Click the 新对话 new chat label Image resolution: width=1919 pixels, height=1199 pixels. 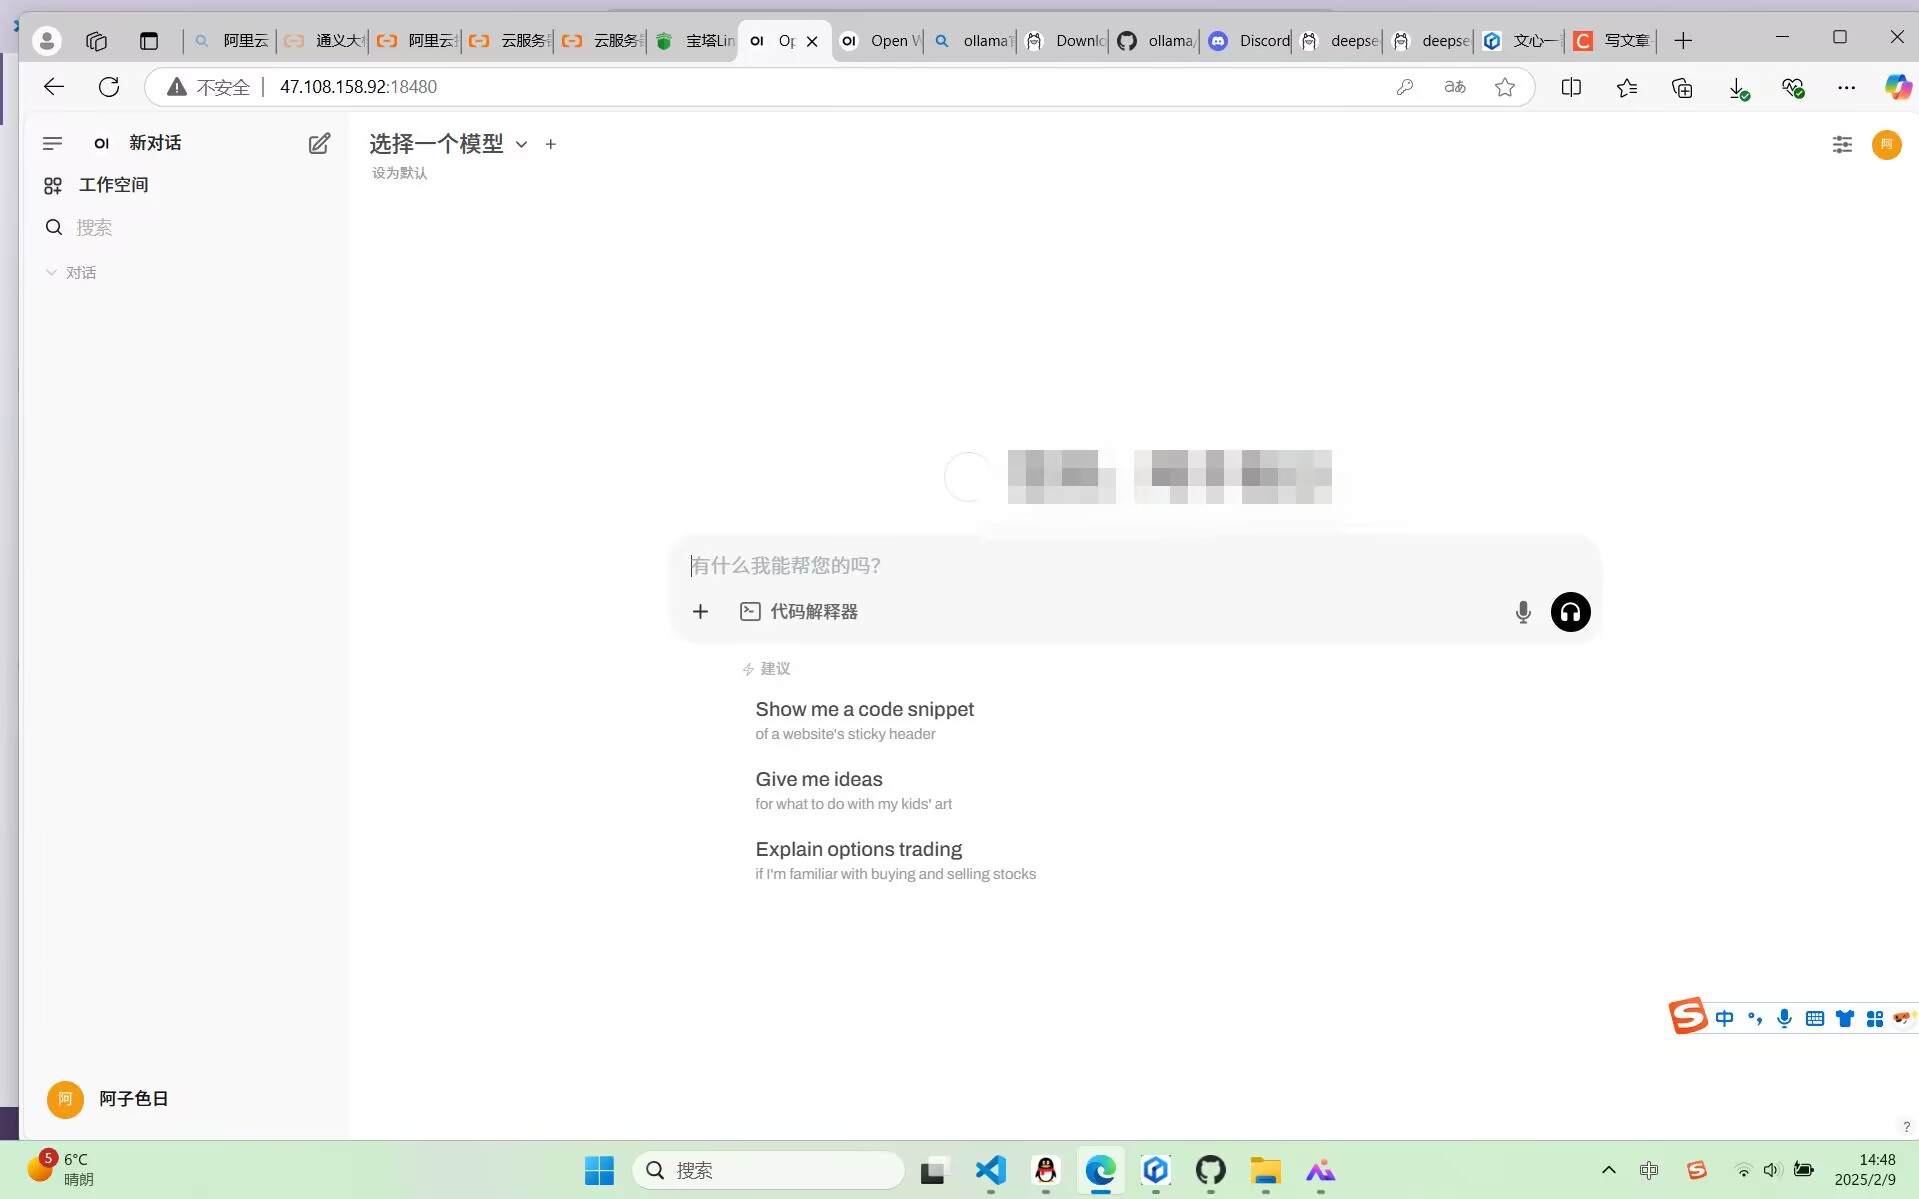pos(155,143)
